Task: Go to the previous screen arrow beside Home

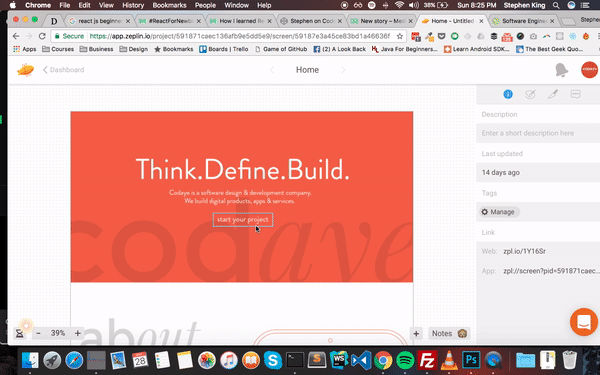Action: 272,70
